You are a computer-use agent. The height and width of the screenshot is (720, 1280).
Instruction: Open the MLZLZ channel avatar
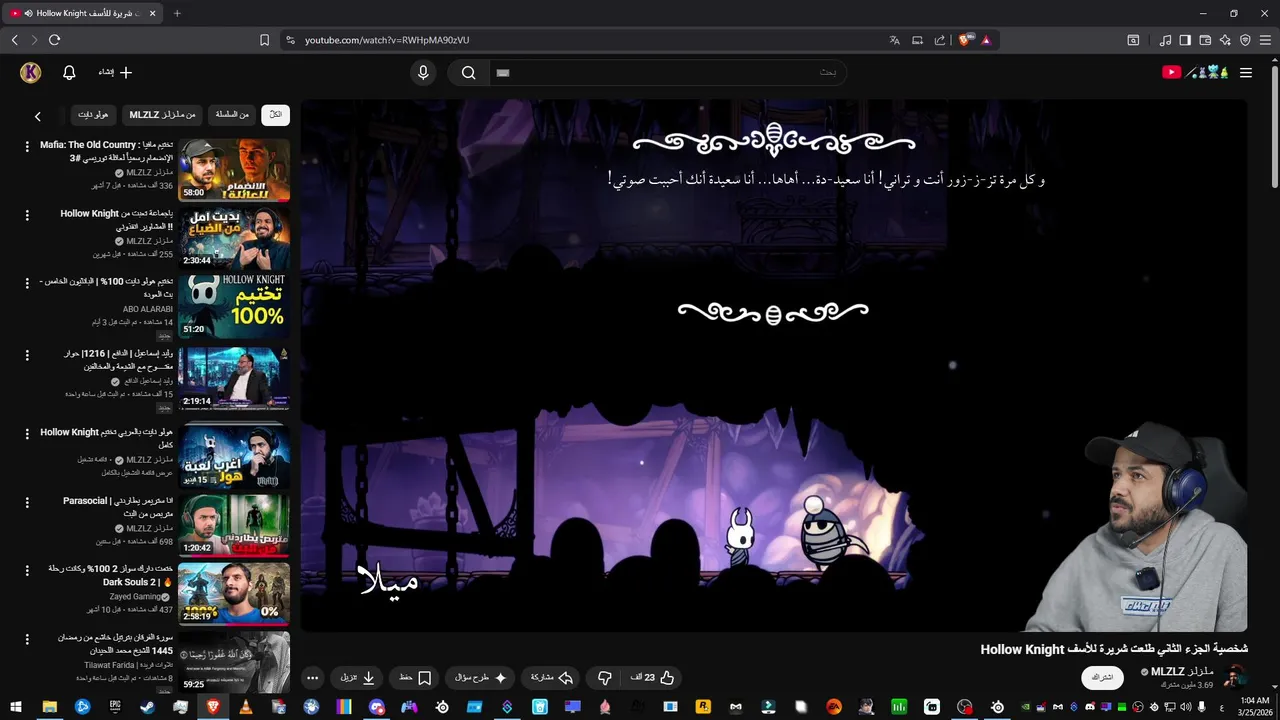1235,677
